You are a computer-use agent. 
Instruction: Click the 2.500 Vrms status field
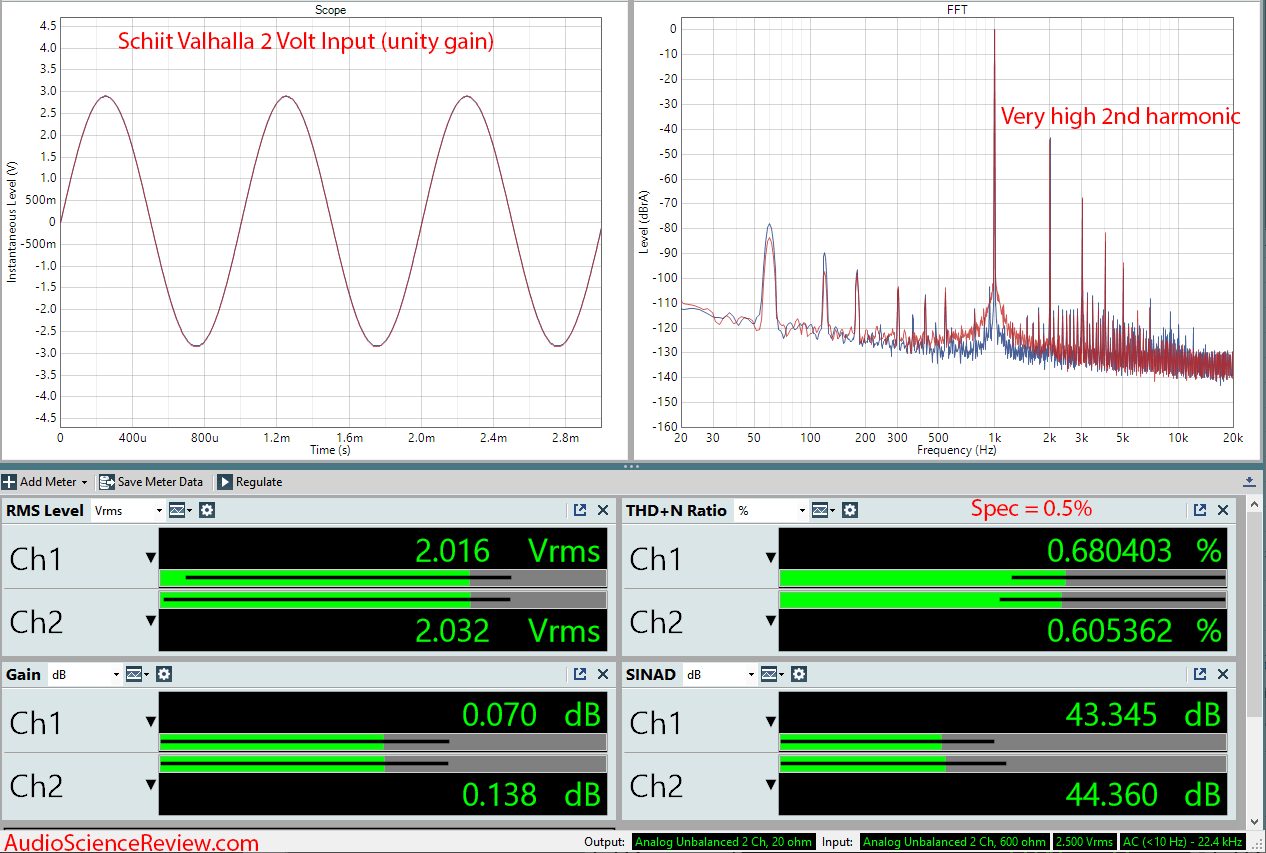tap(1085, 842)
